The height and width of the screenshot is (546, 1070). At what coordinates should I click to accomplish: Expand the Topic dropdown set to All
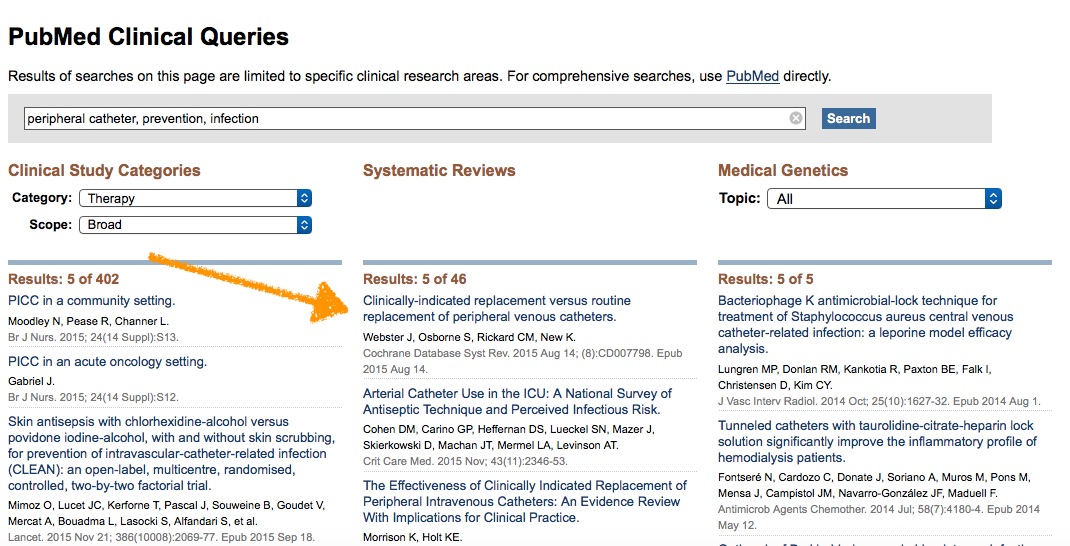[x=884, y=199]
